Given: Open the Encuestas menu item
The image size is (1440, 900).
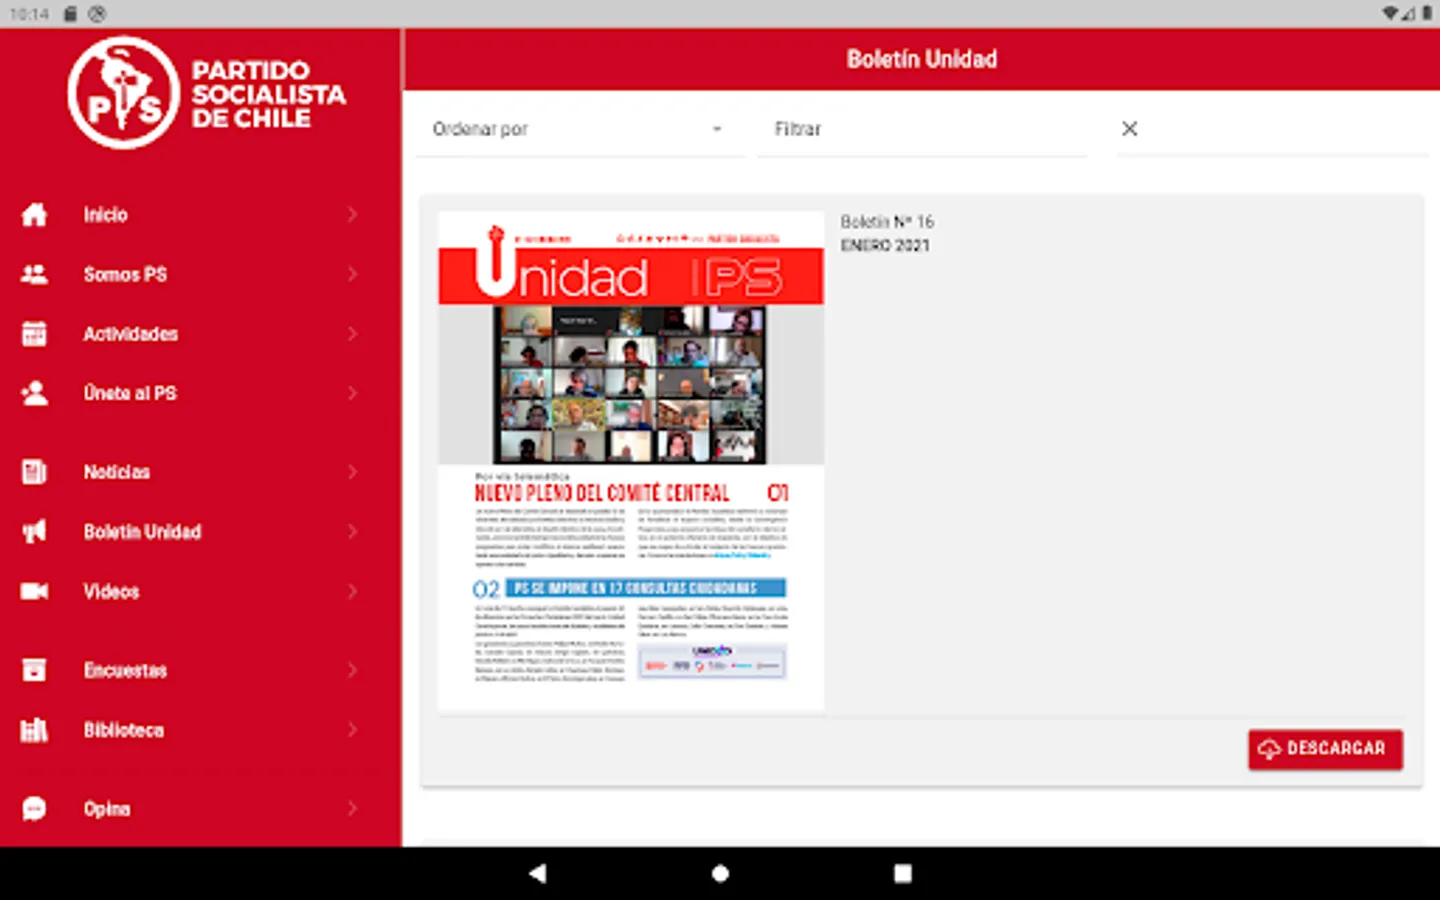Looking at the screenshot, I should pos(200,670).
